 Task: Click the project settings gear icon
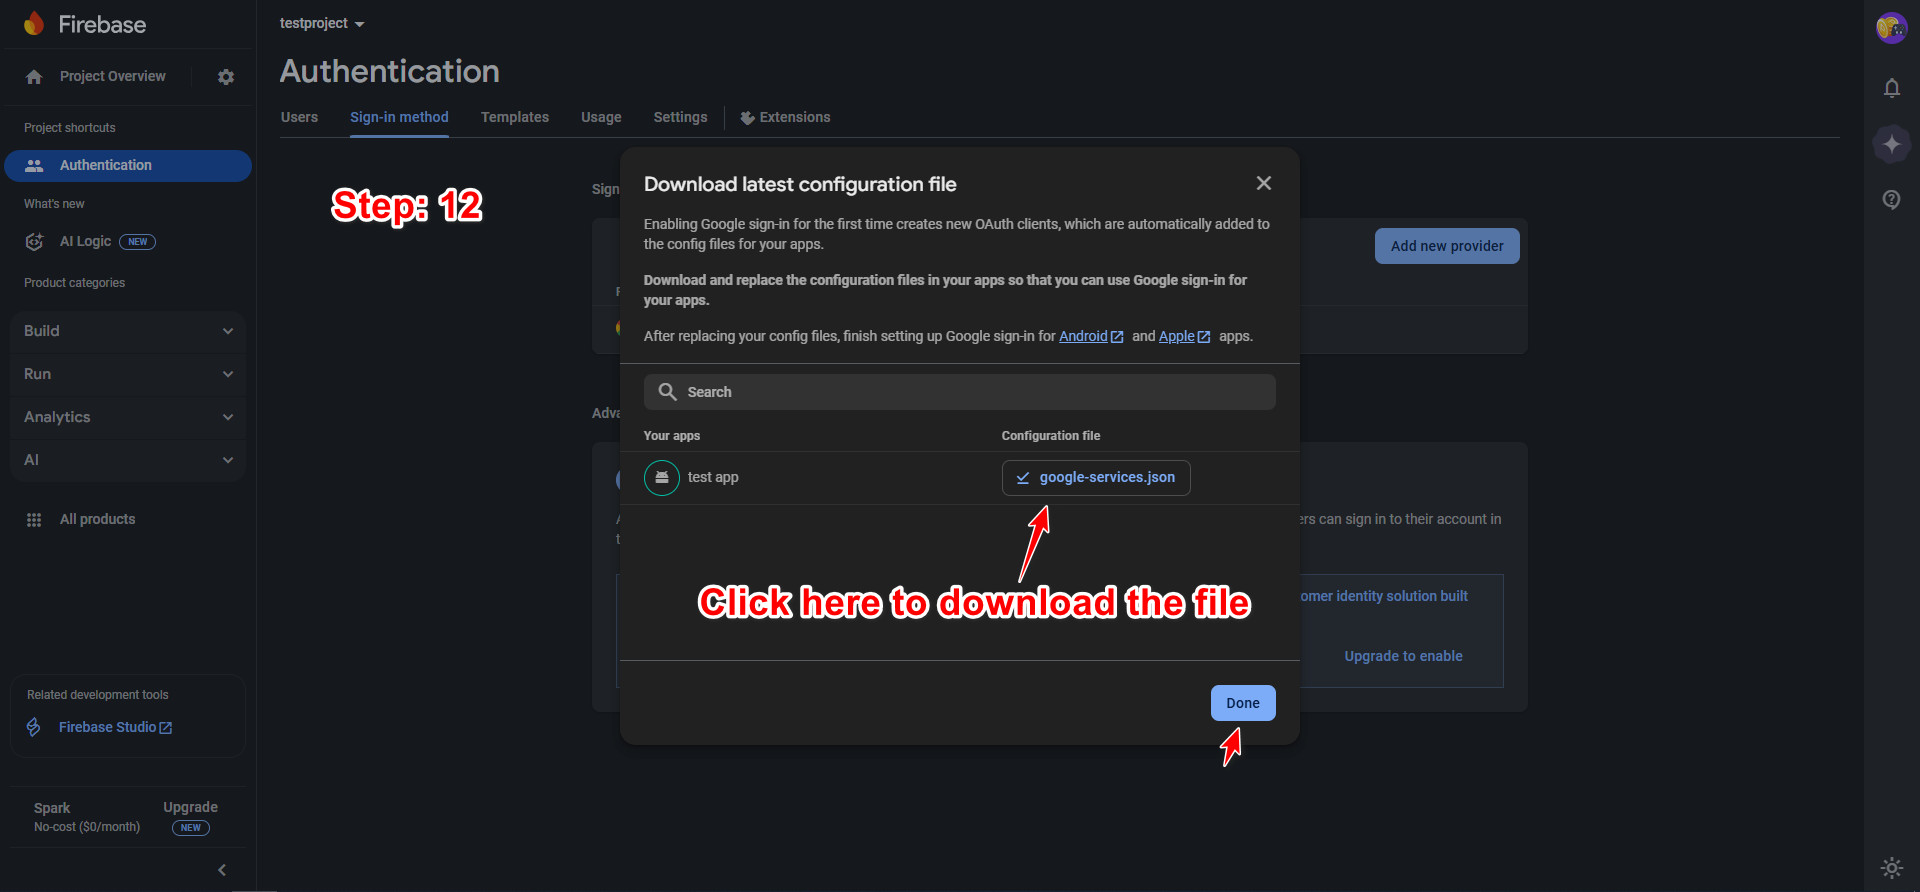coord(226,77)
